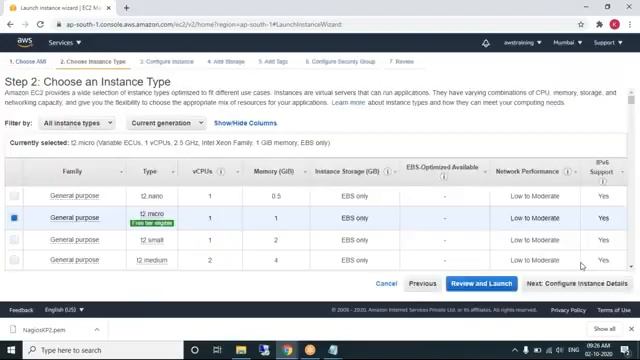
Task: Sort by the Family column
Action: click(x=72, y=172)
